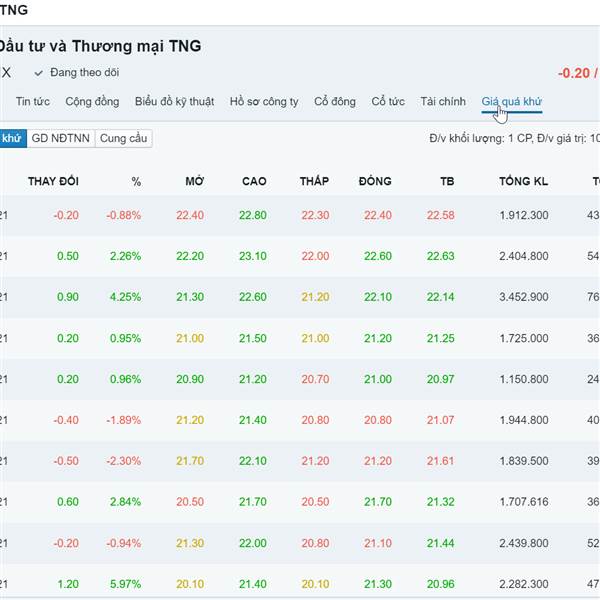This screenshot has width=600, height=600.
Task: Click average price 21.32 cell
Action: click(x=440, y=502)
